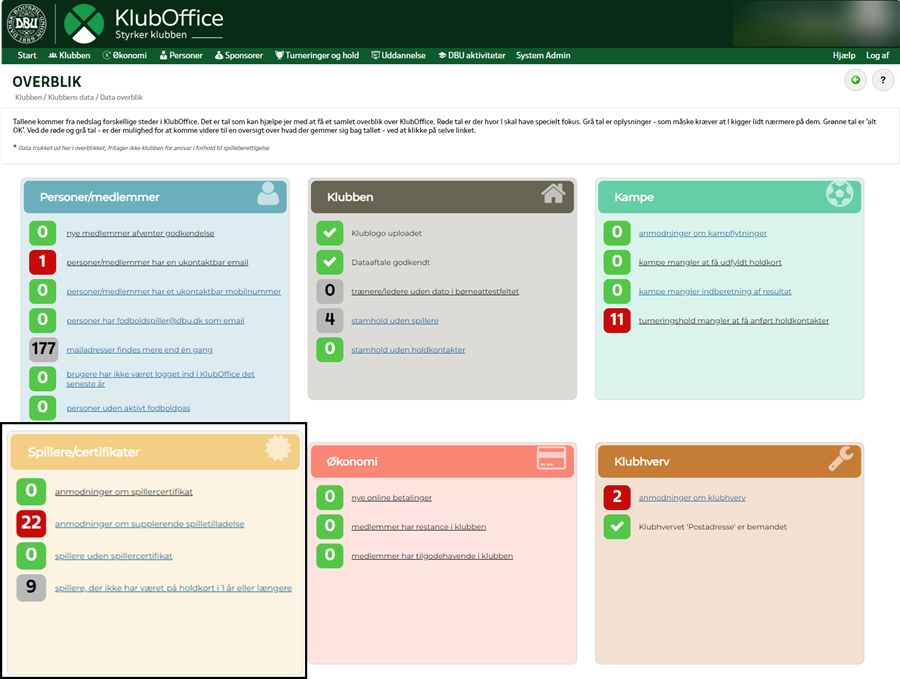Screen dimensions: 900x679
Task: Open mailadresser findes mere end én gang link
Action: click(x=139, y=350)
